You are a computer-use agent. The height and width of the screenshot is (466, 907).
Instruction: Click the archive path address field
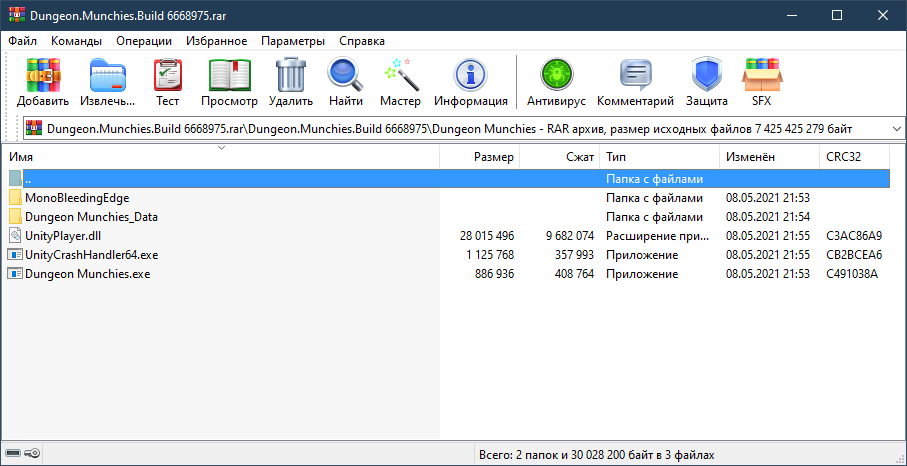click(465, 128)
